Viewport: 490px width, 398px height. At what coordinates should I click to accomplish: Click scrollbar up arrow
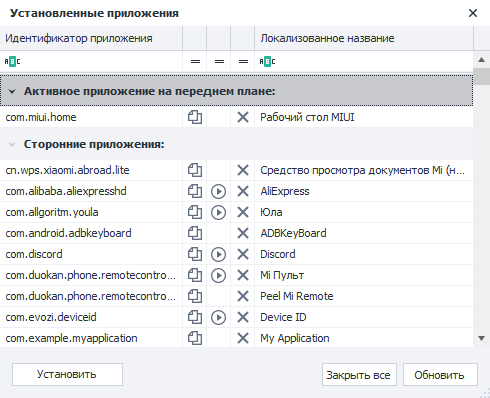click(x=481, y=60)
